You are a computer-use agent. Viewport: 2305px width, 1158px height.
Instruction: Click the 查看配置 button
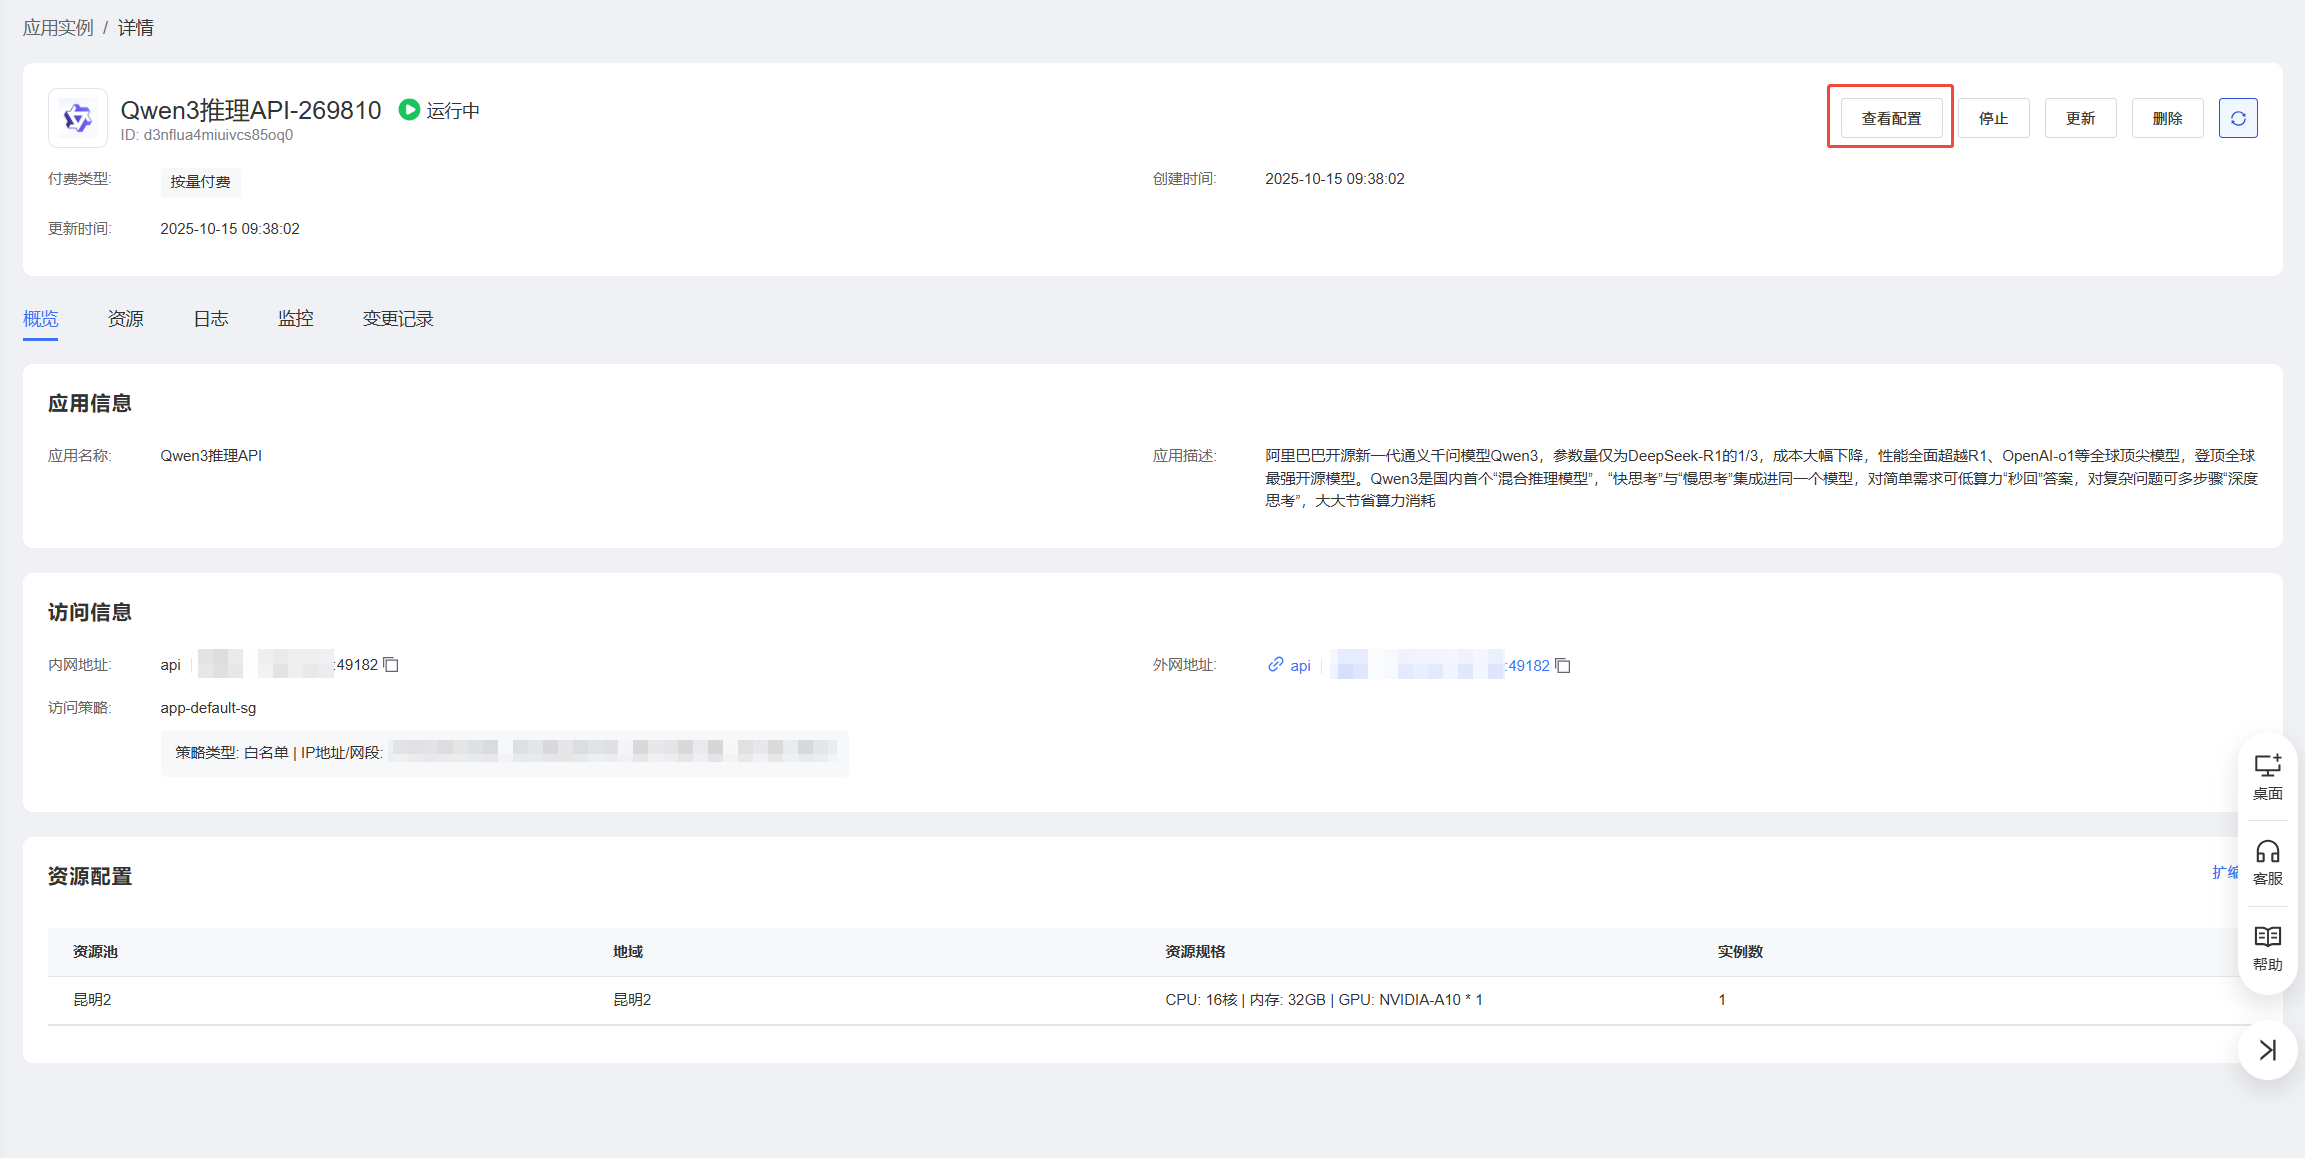pos(1891,118)
